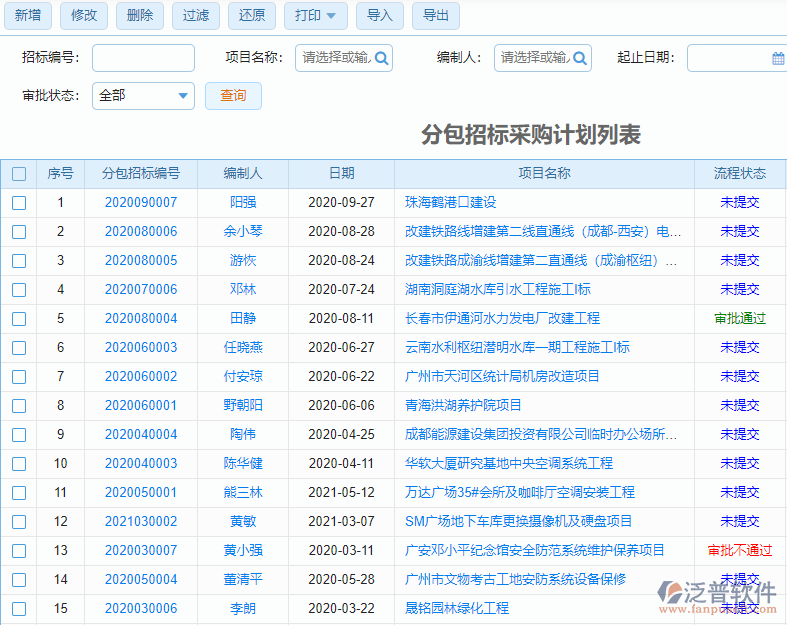
Task: Tick the checkbox for row 13 黄小强
Action: point(19,551)
